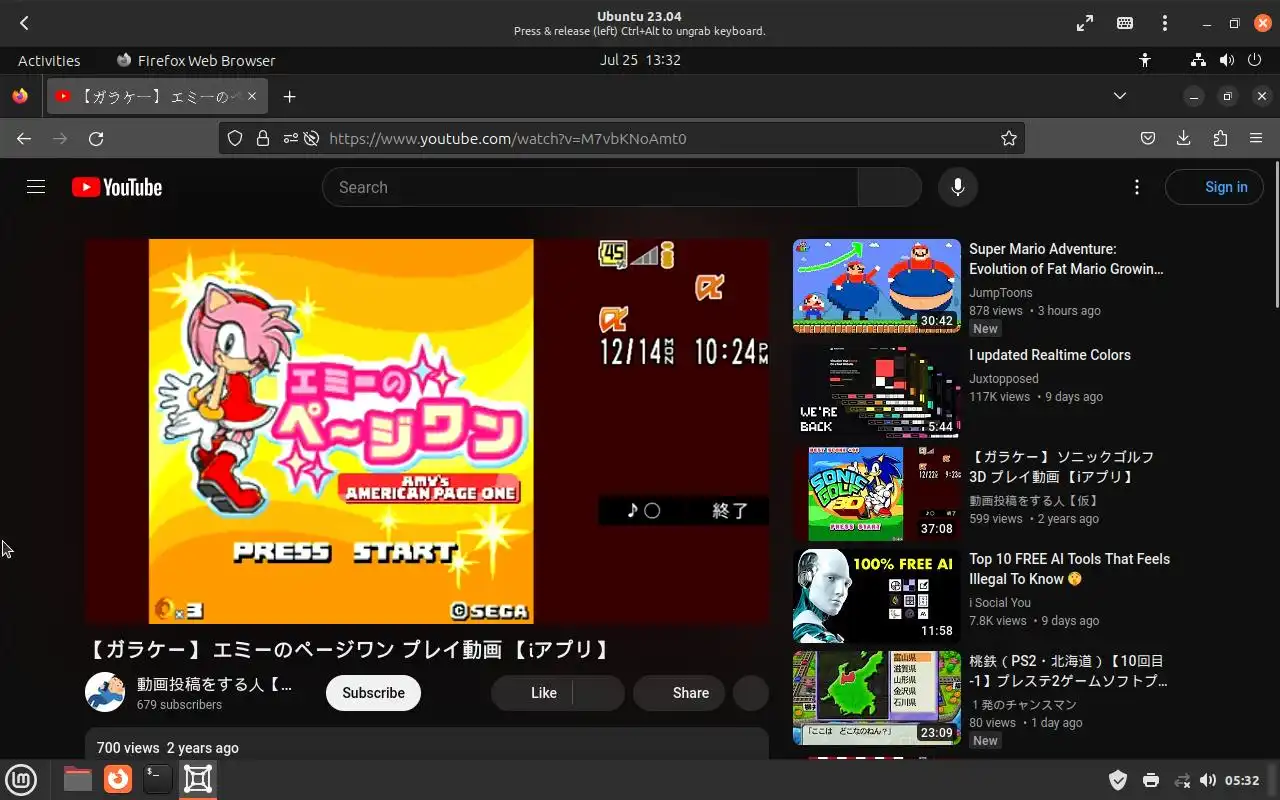Viewport: 1280px width, 800px height.
Task: Open YouTube settings three-dot menu
Action: 1136,187
